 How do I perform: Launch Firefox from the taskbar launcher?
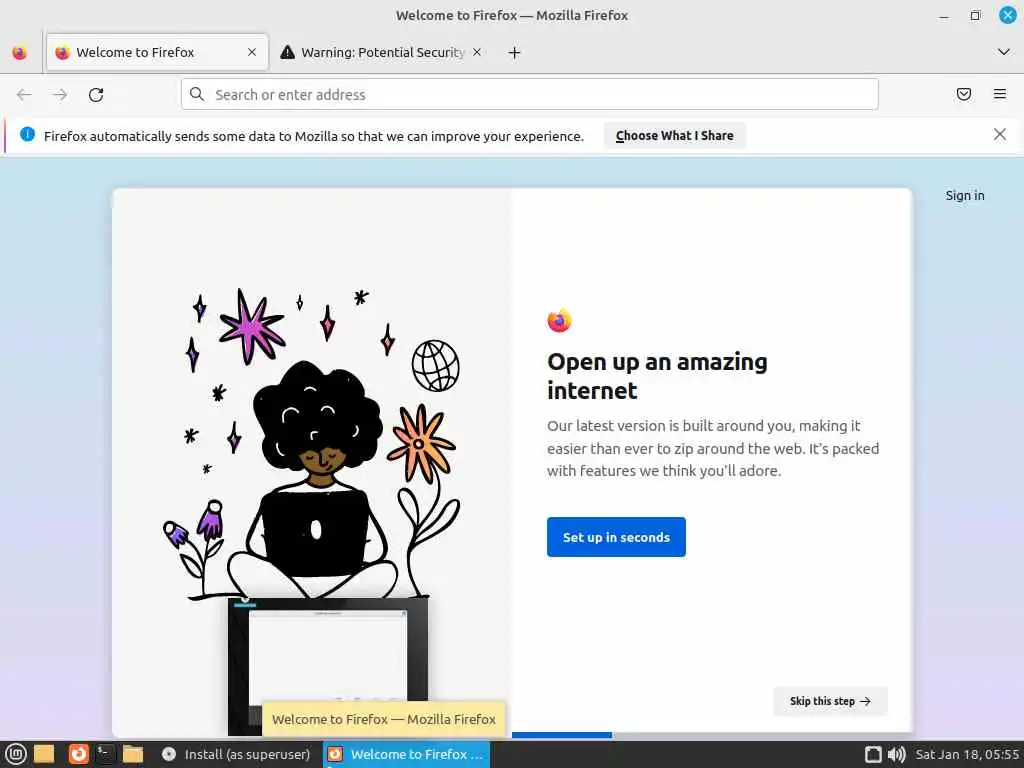click(x=78, y=754)
